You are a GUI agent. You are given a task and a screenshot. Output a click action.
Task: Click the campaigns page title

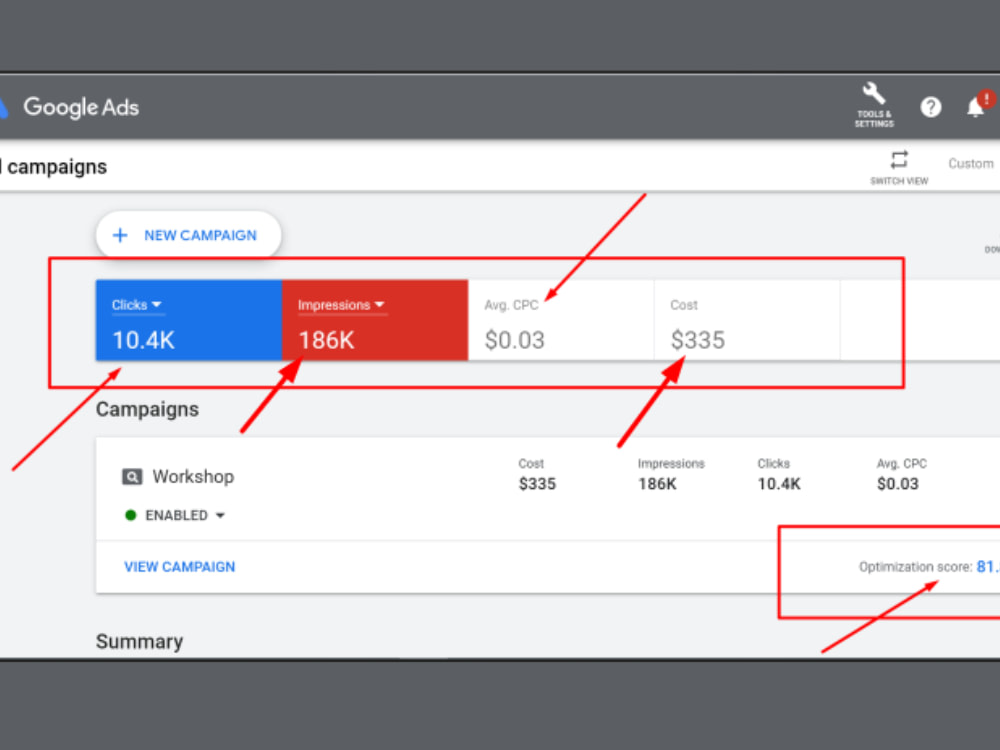coord(54,166)
